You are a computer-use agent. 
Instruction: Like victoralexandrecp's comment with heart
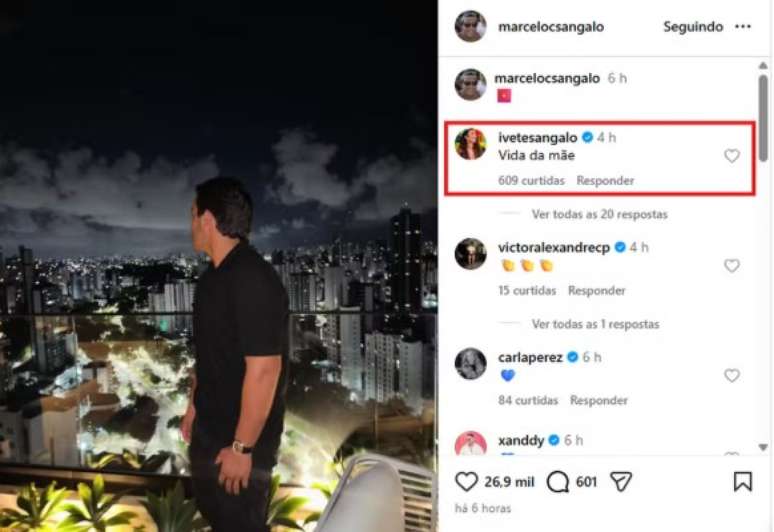[x=732, y=266]
